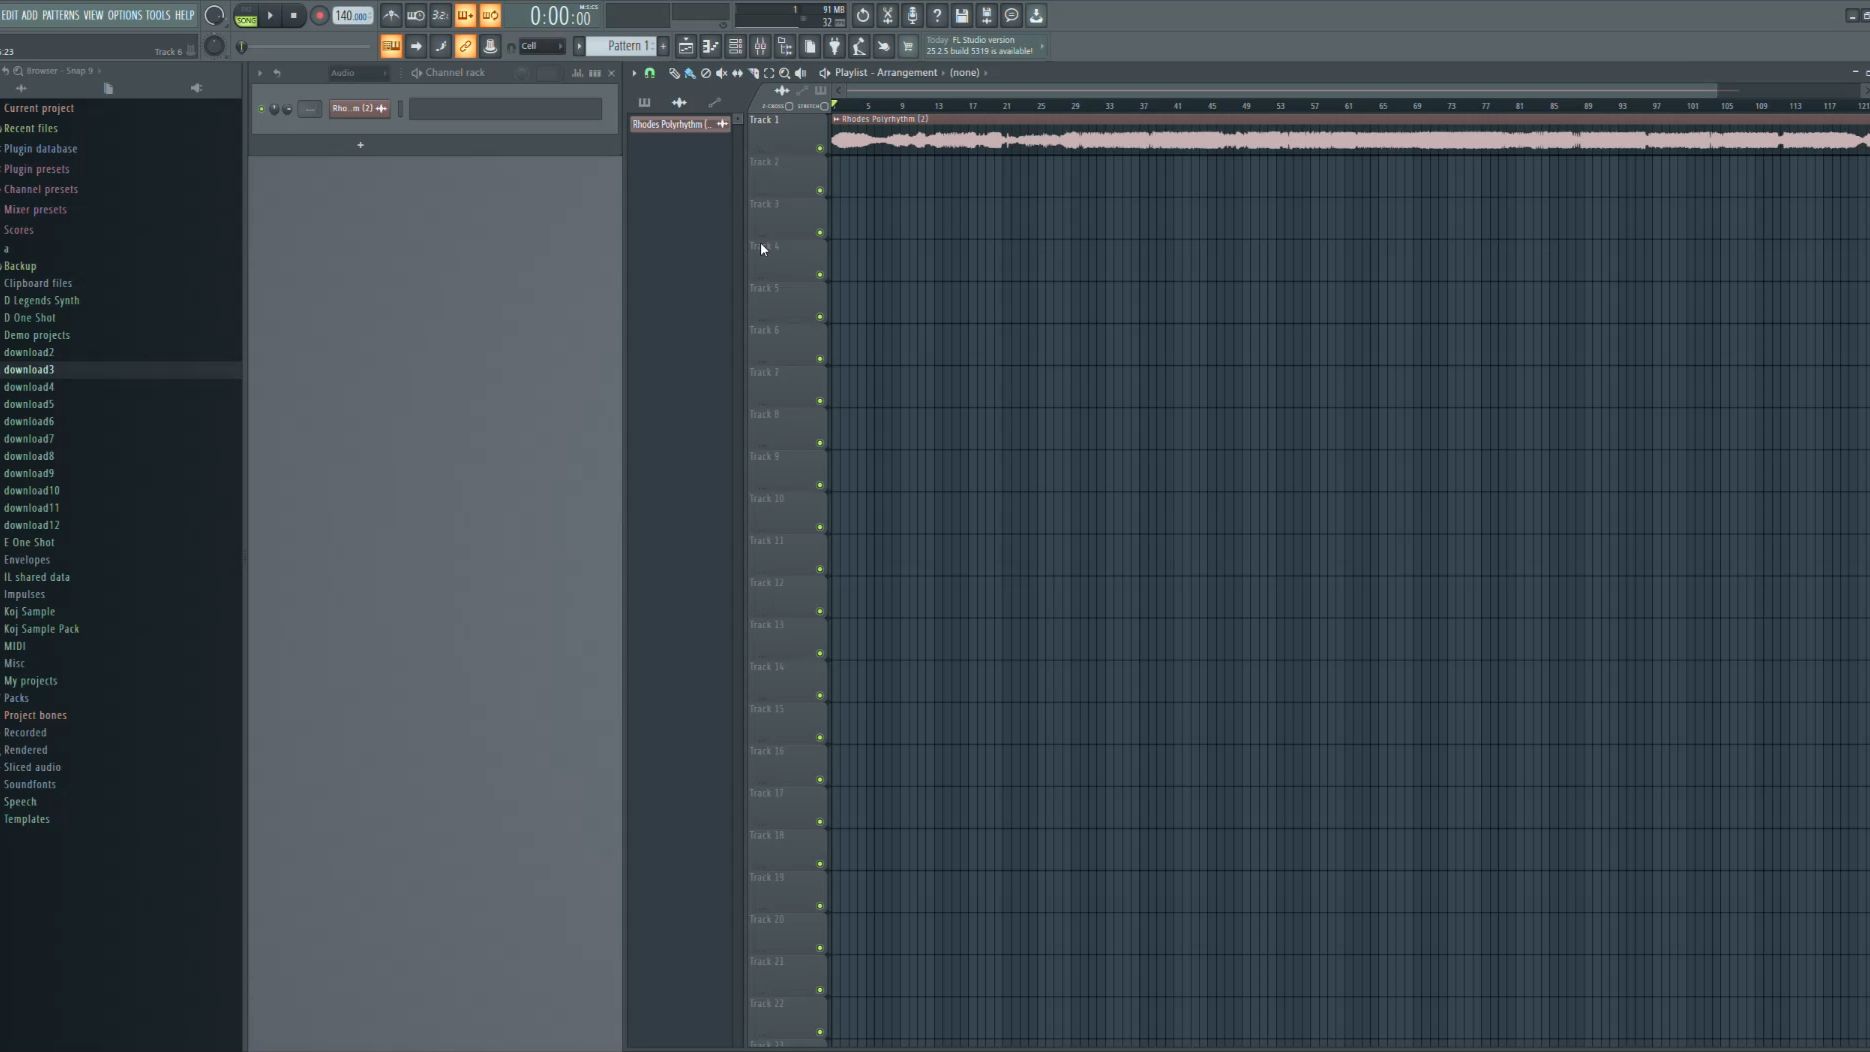Select the Slip tool in Playlist toolbar
Screen dimensions: 1870x1052
738,73
